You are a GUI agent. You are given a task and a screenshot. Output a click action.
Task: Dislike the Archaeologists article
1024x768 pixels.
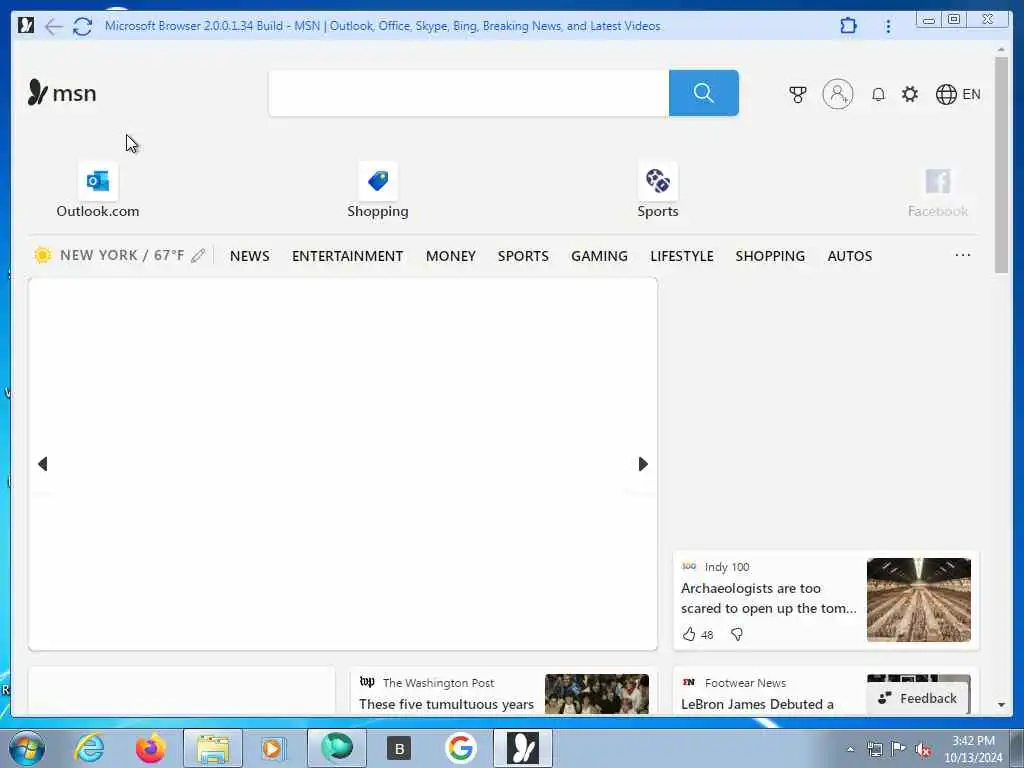[737, 634]
